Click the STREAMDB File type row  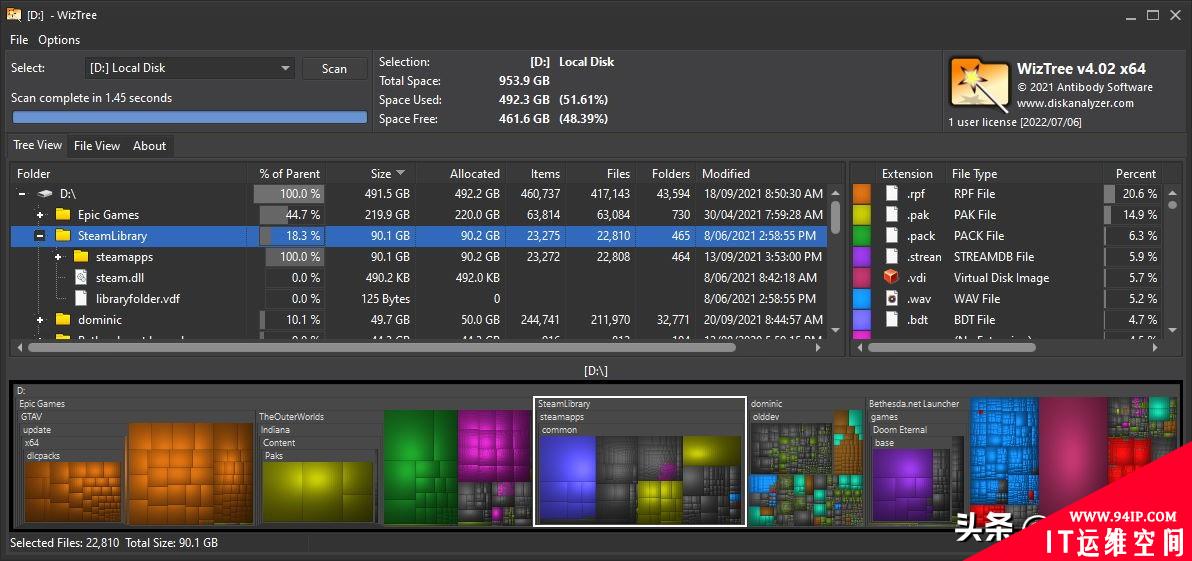coord(1006,257)
